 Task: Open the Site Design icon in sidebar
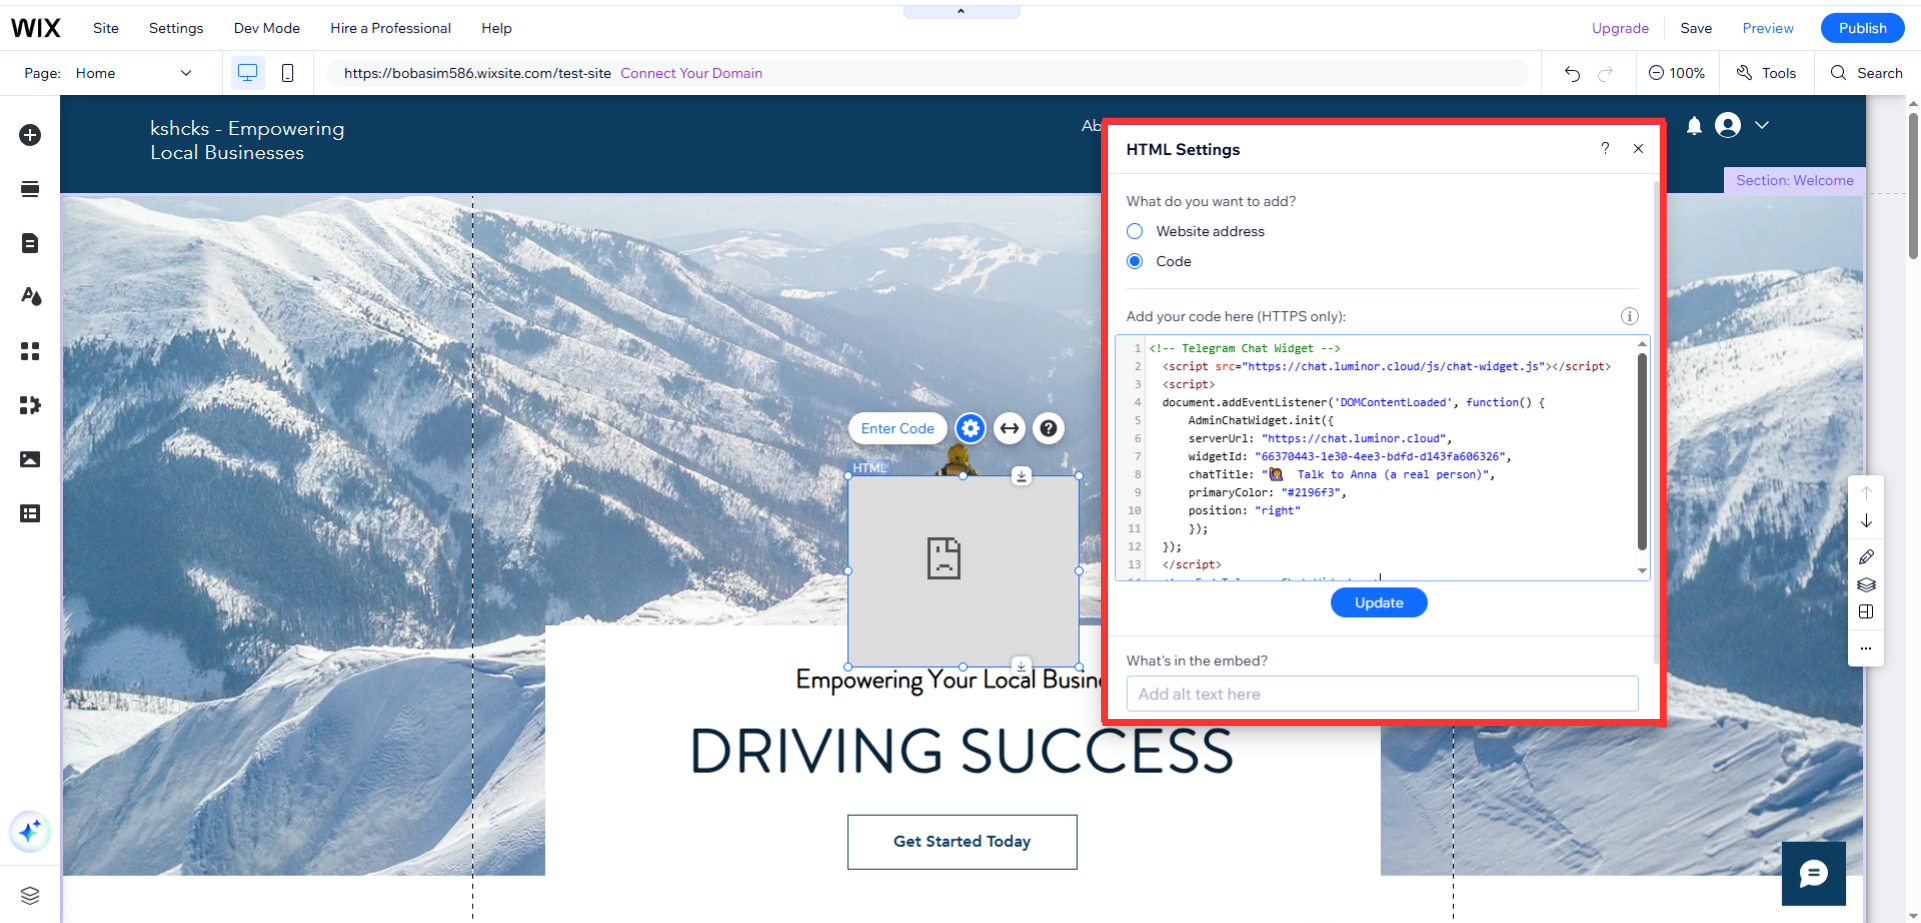pos(30,297)
